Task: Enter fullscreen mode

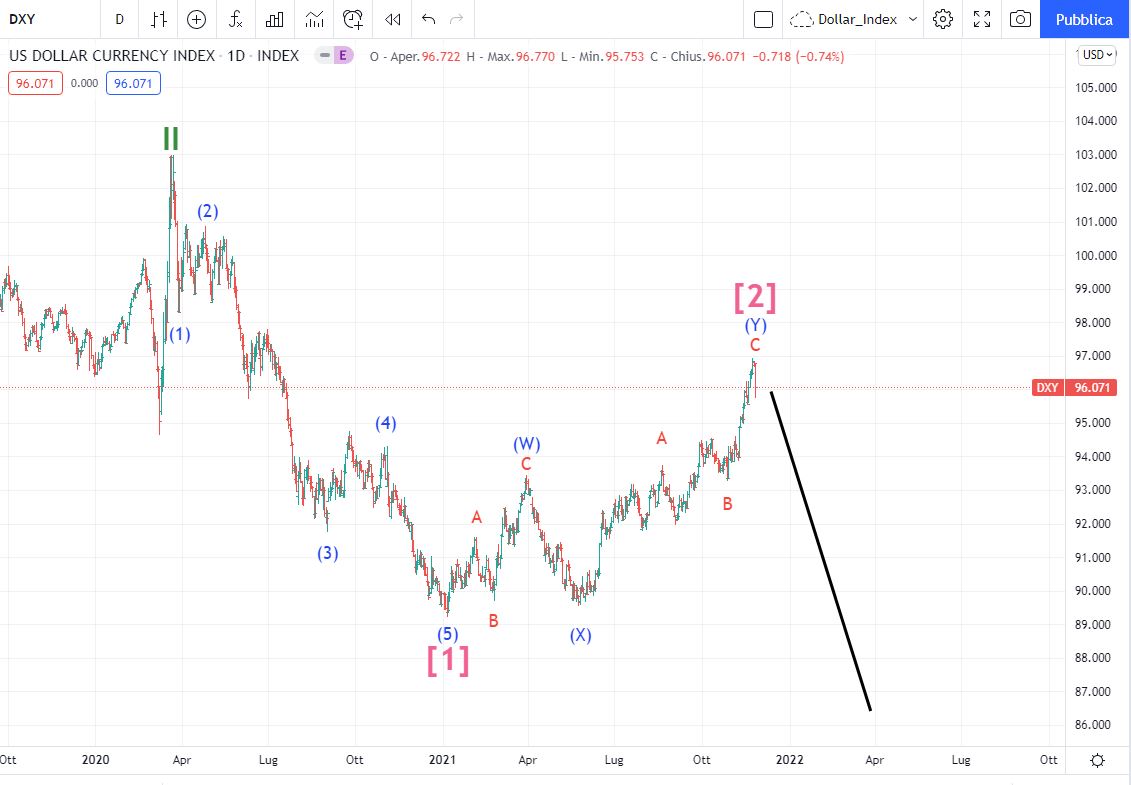Action: pyautogui.click(x=982, y=19)
